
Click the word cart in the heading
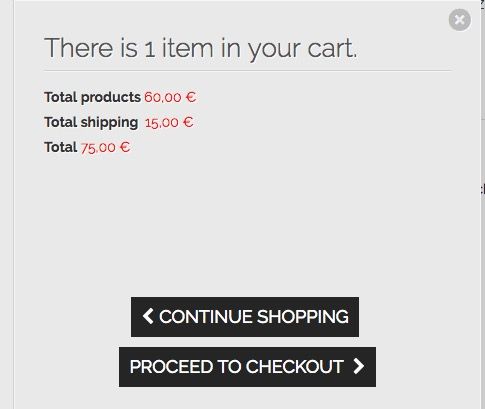(332, 49)
